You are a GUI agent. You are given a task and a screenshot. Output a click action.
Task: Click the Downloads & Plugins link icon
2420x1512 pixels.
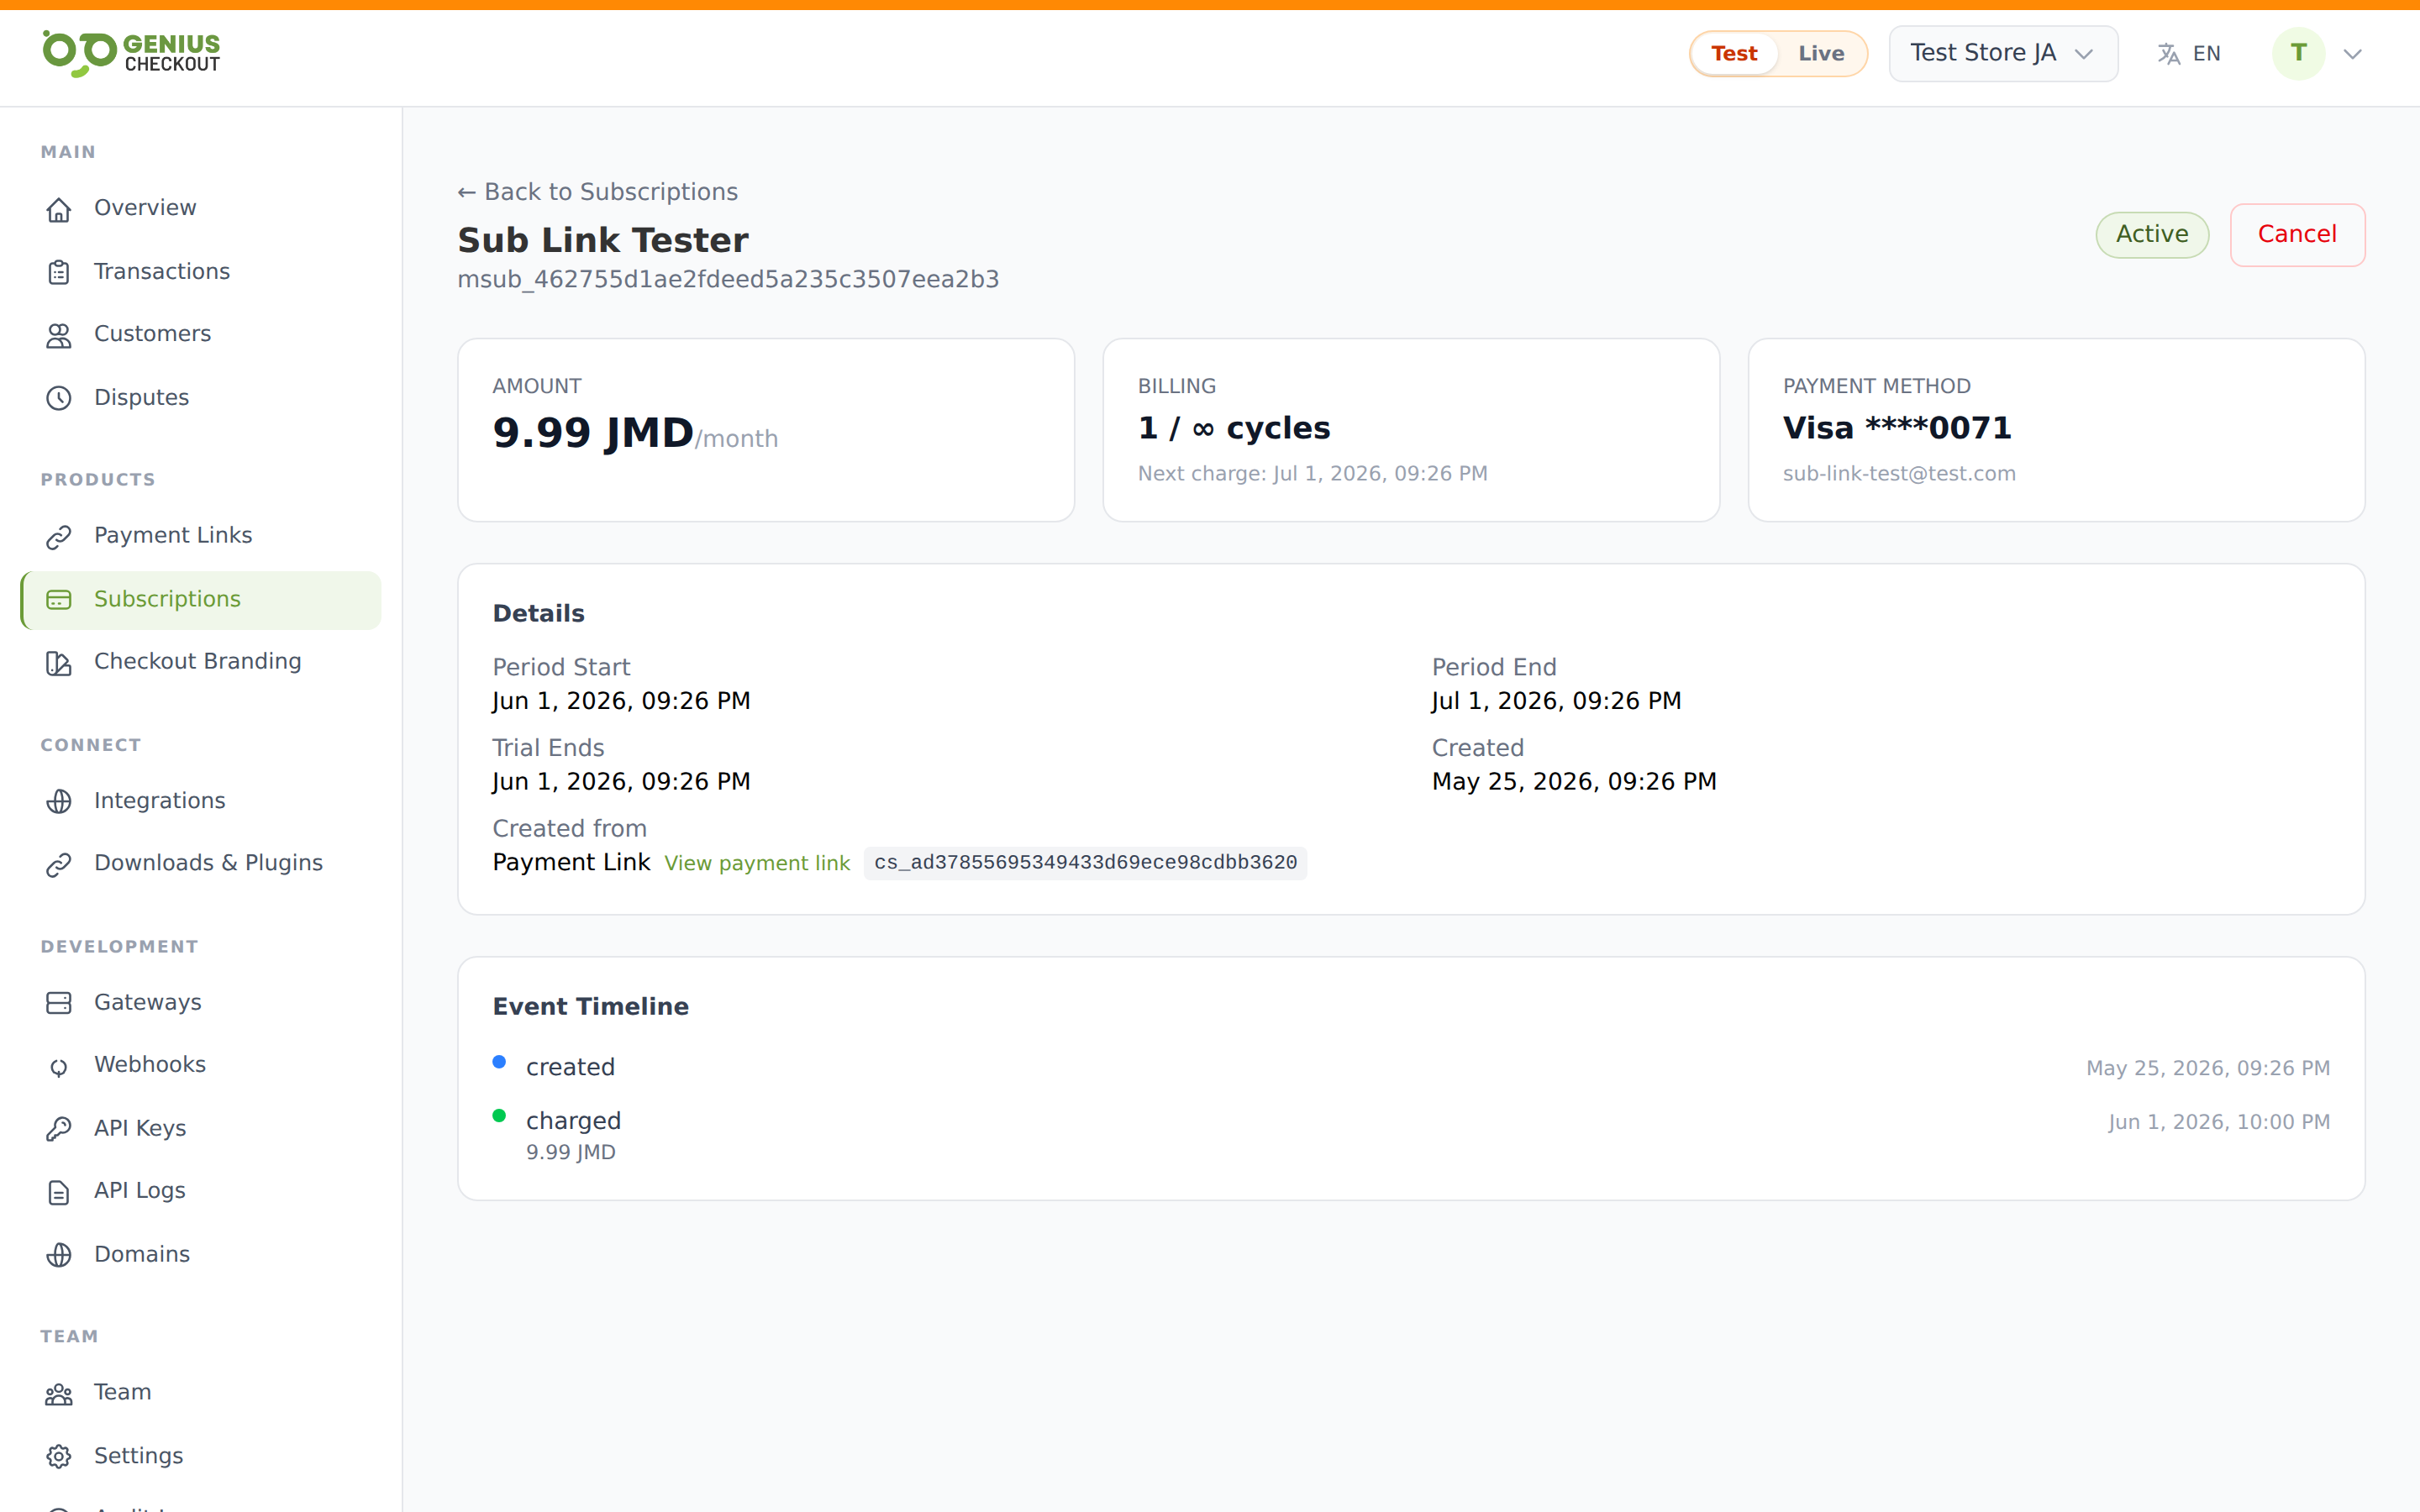[59, 864]
